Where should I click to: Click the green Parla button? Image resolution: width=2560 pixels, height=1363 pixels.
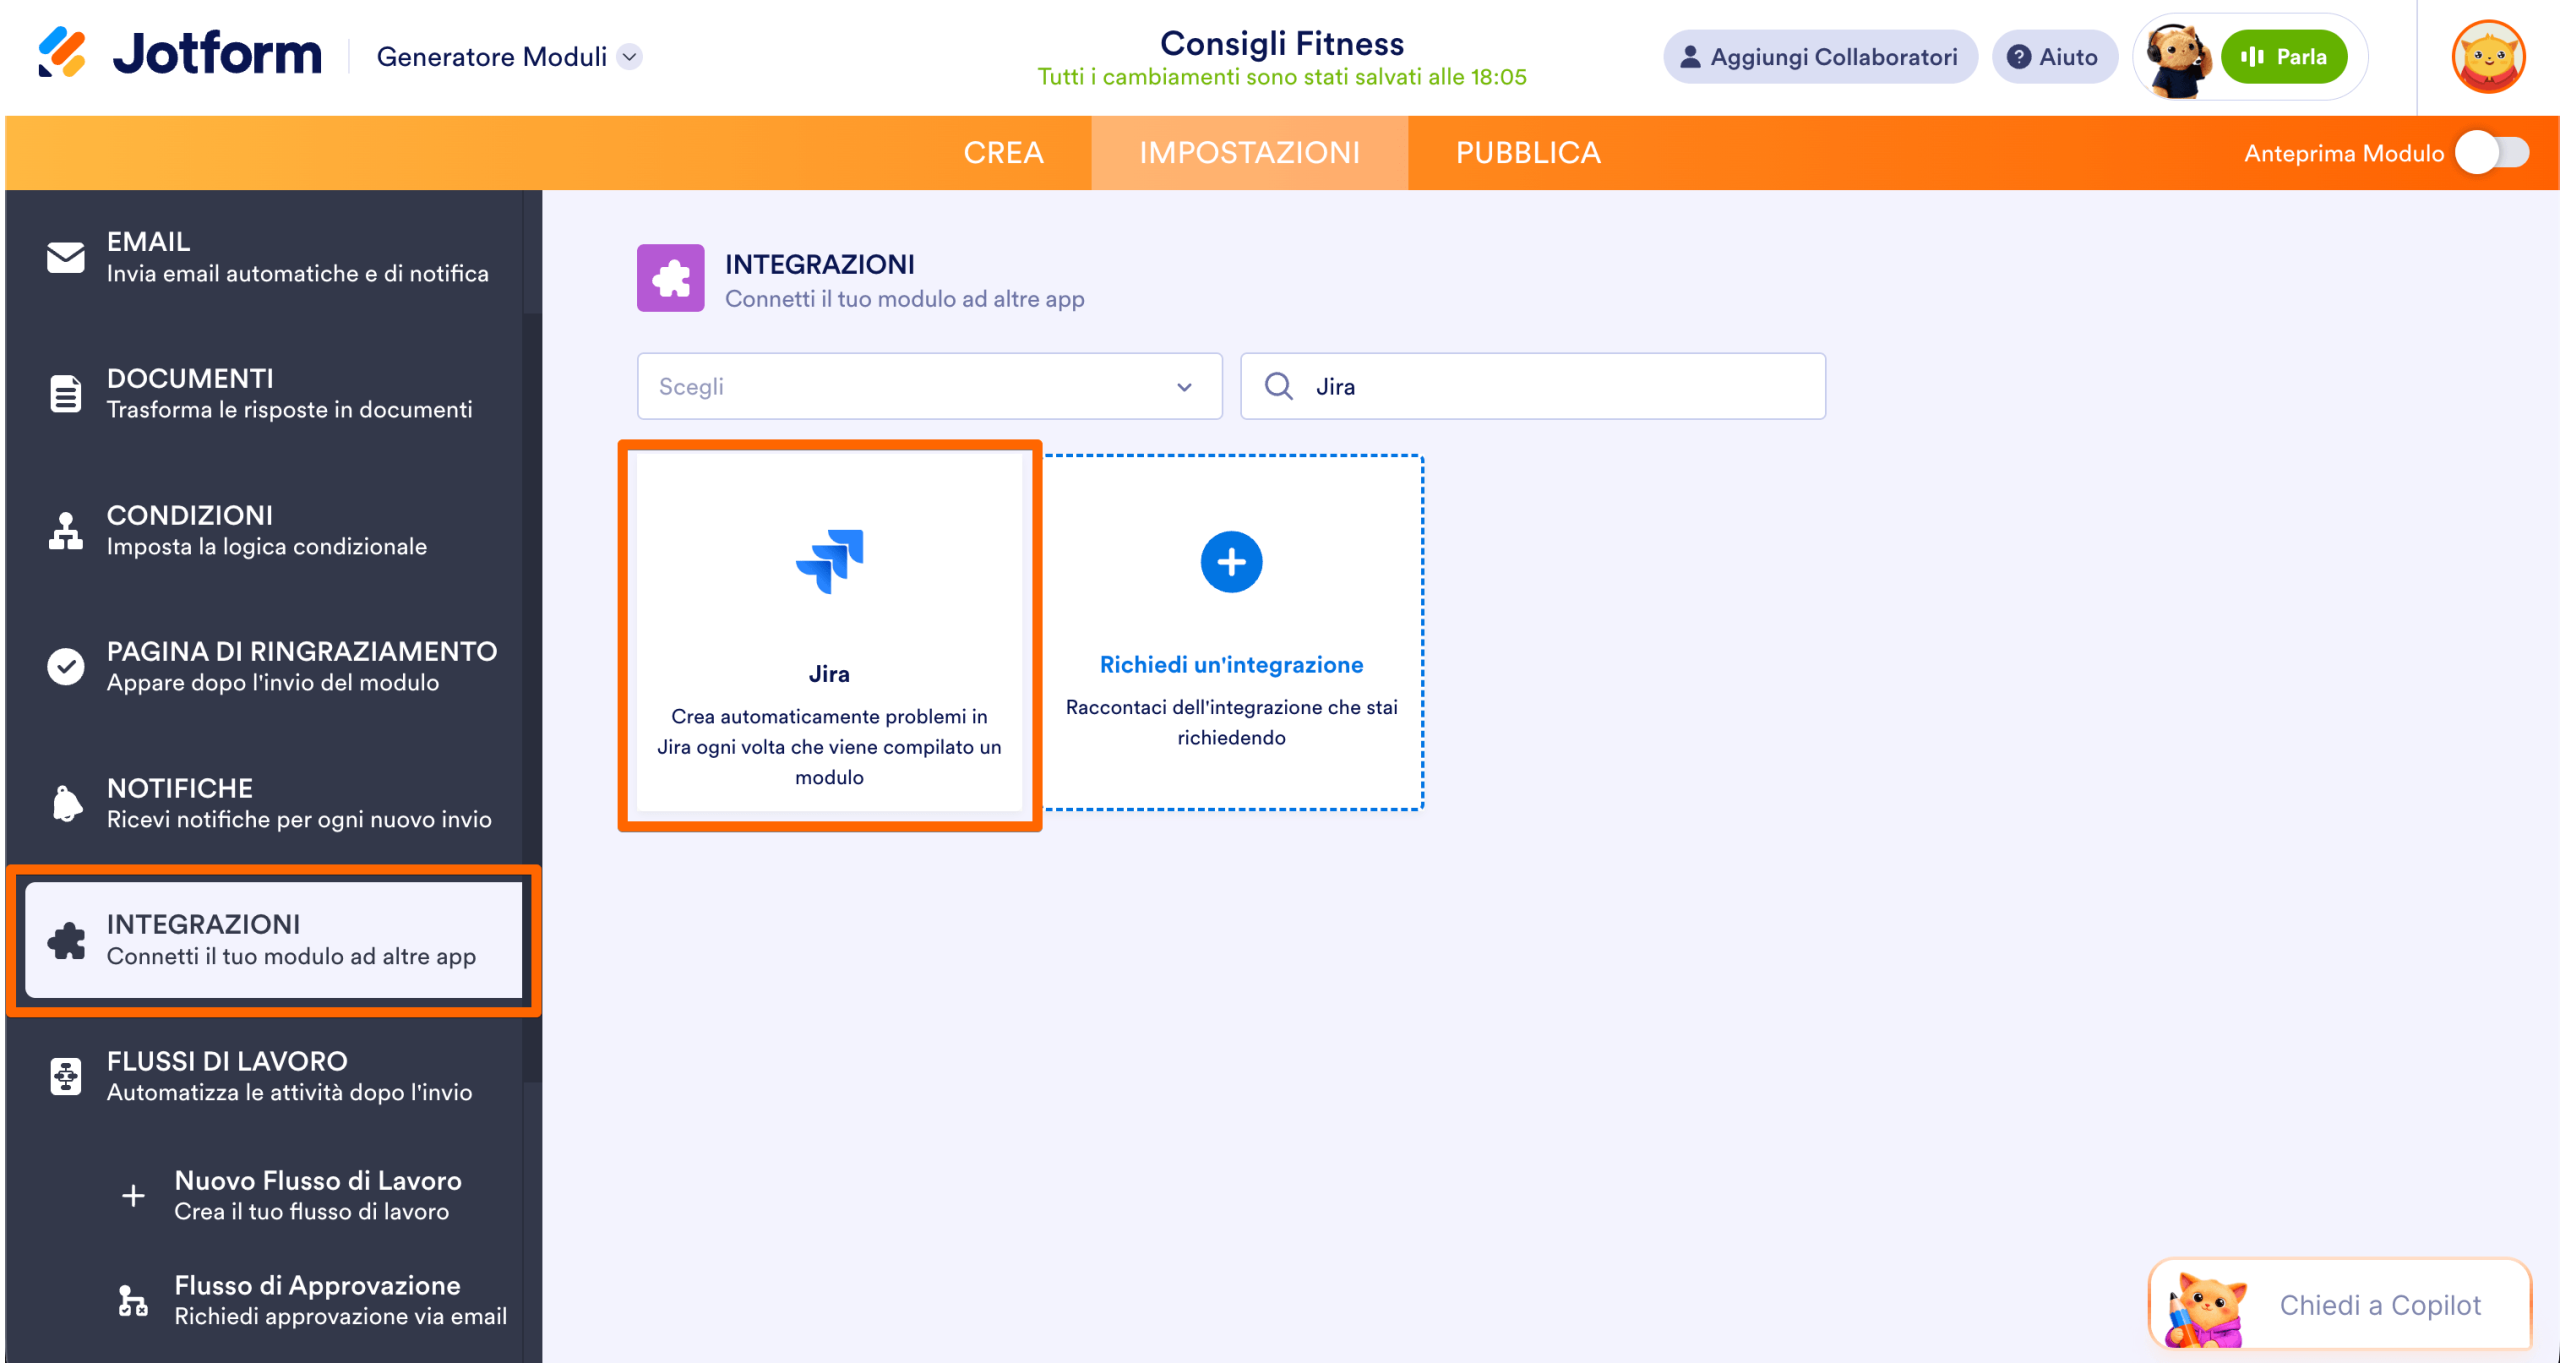point(2284,57)
